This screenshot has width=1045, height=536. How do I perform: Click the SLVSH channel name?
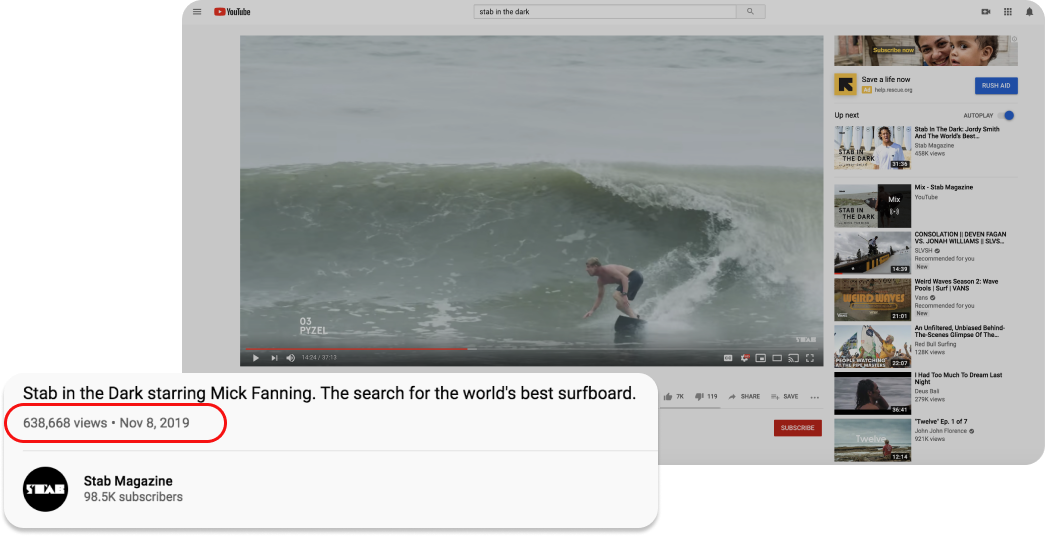tap(924, 251)
